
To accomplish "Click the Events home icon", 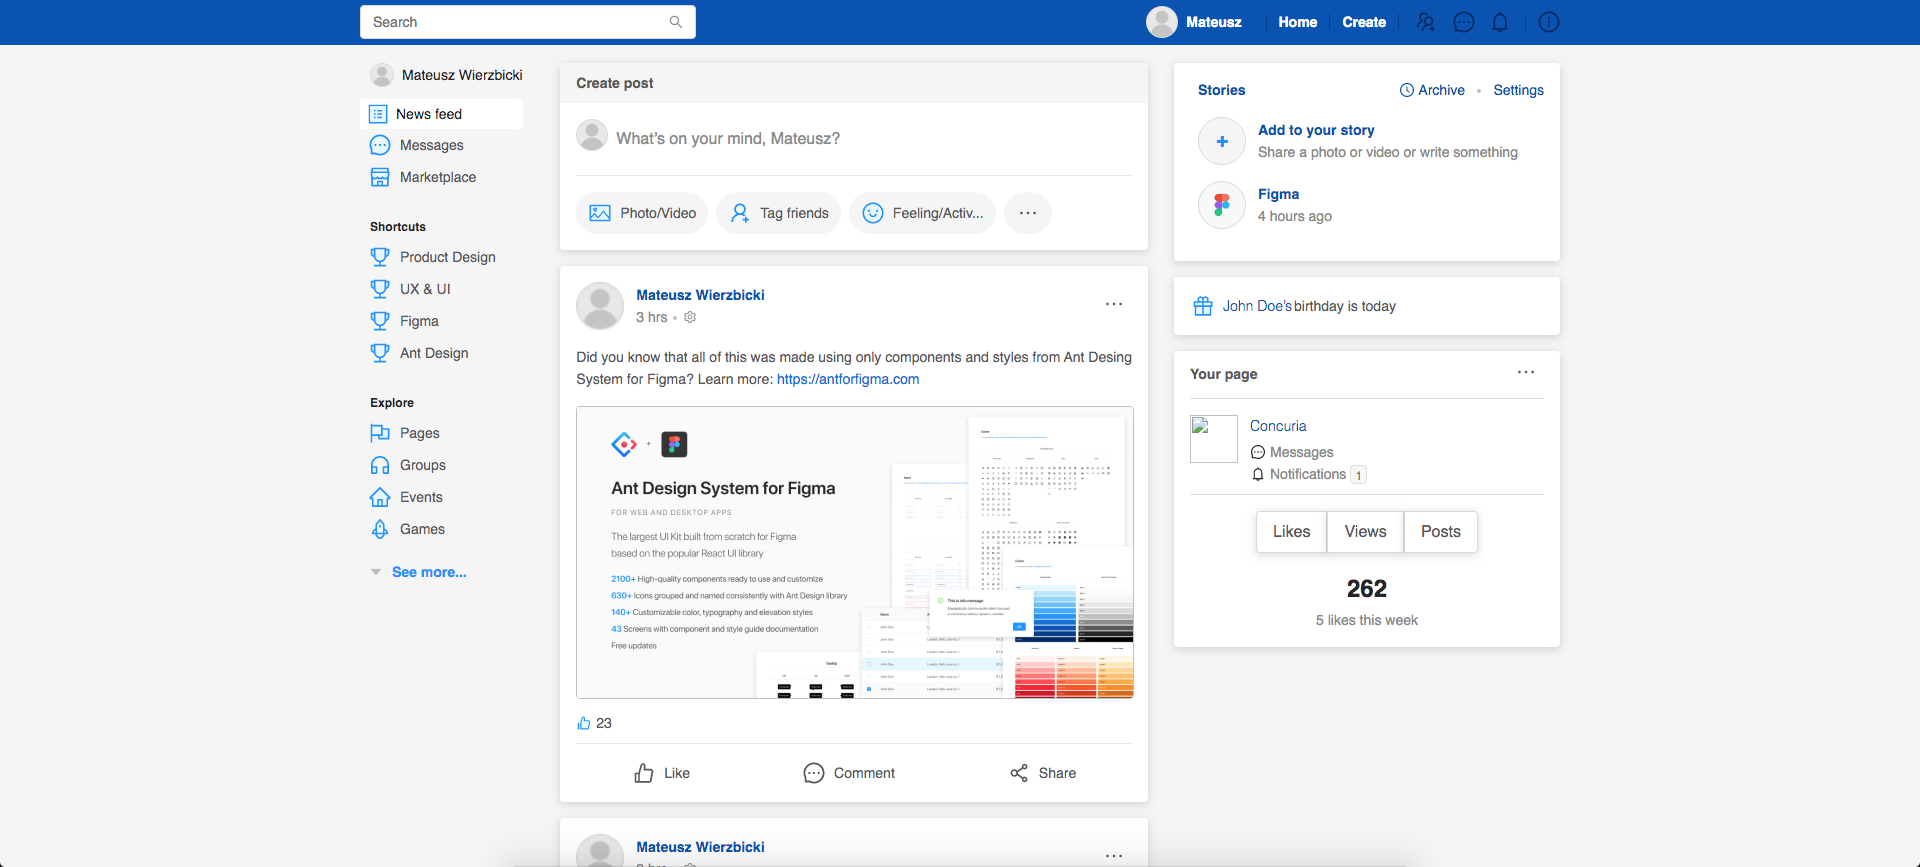I will pos(380,497).
